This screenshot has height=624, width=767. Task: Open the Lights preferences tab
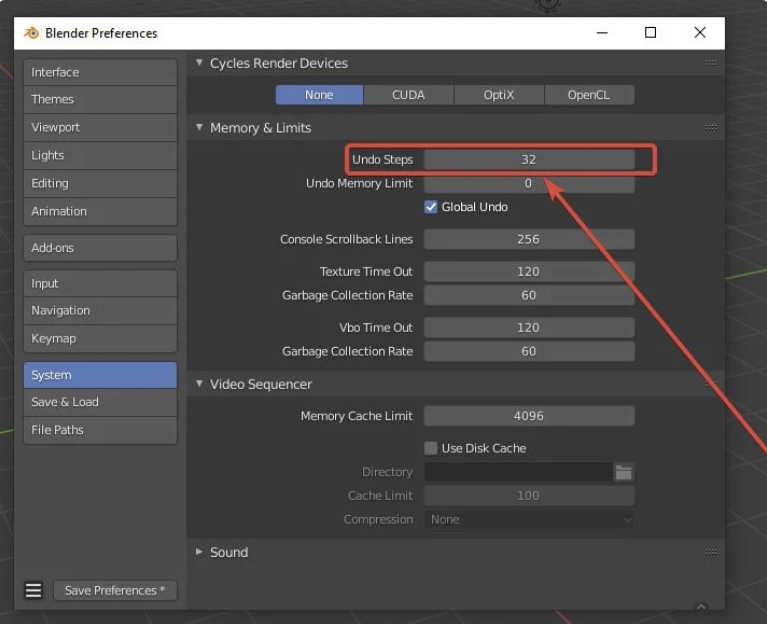coord(100,156)
